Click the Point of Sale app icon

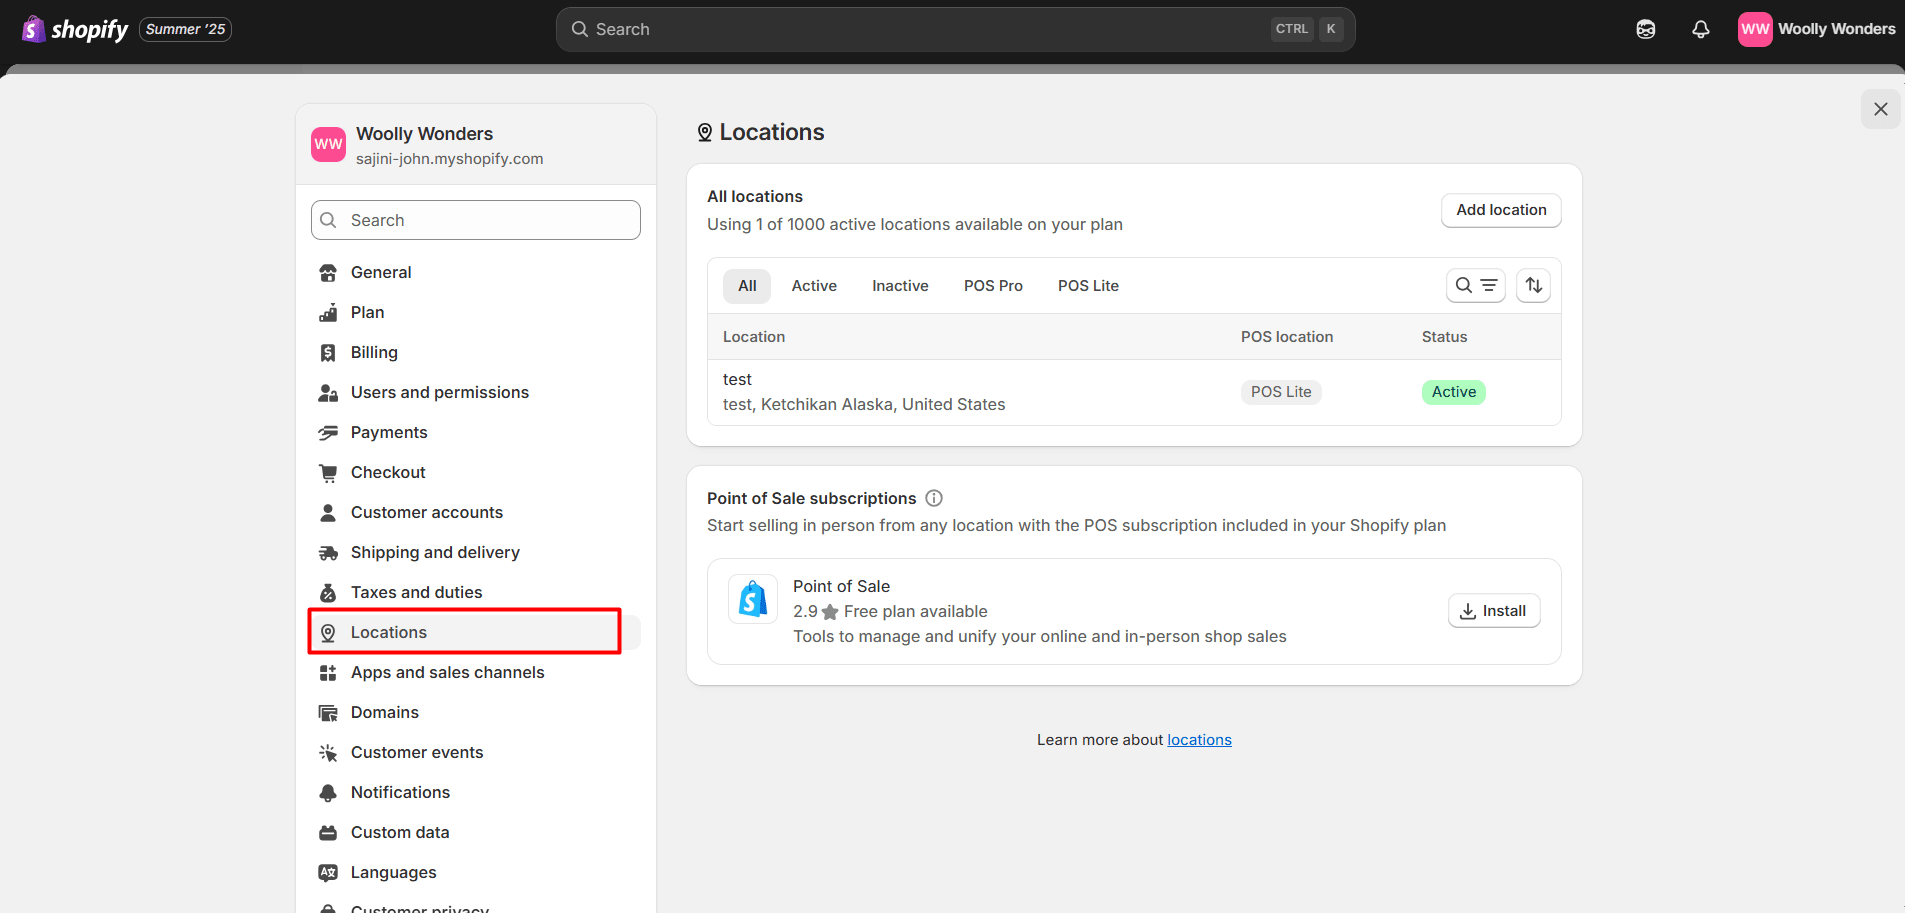click(x=753, y=599)
